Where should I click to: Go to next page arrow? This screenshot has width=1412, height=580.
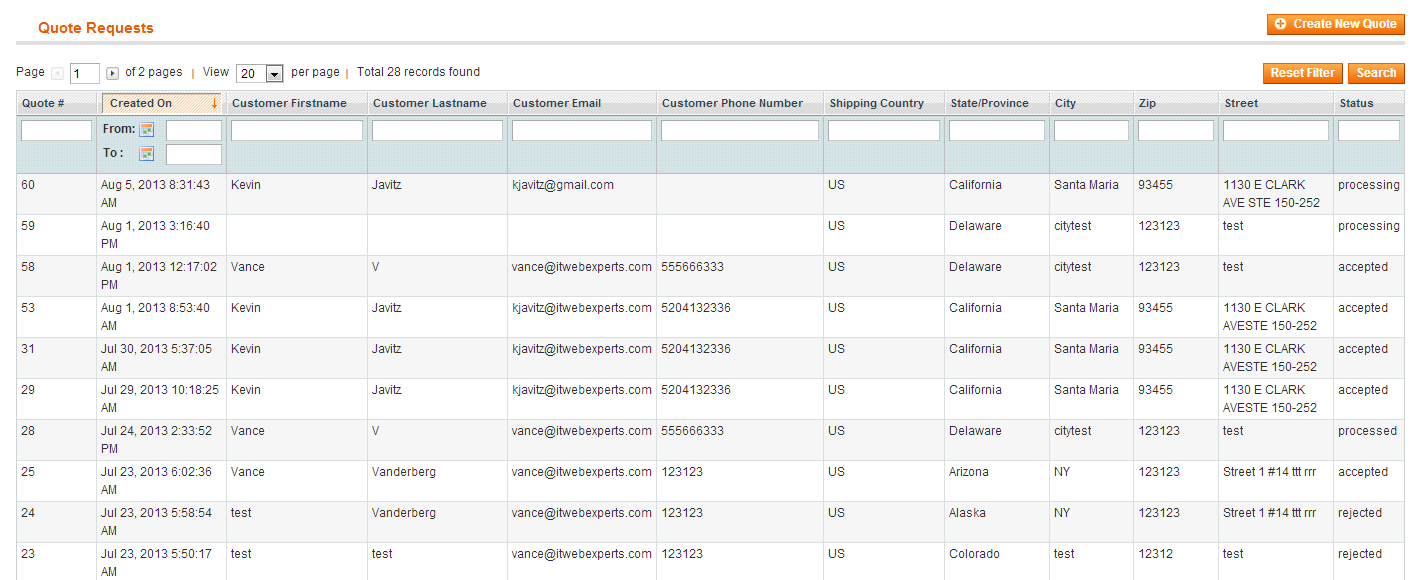113,73
